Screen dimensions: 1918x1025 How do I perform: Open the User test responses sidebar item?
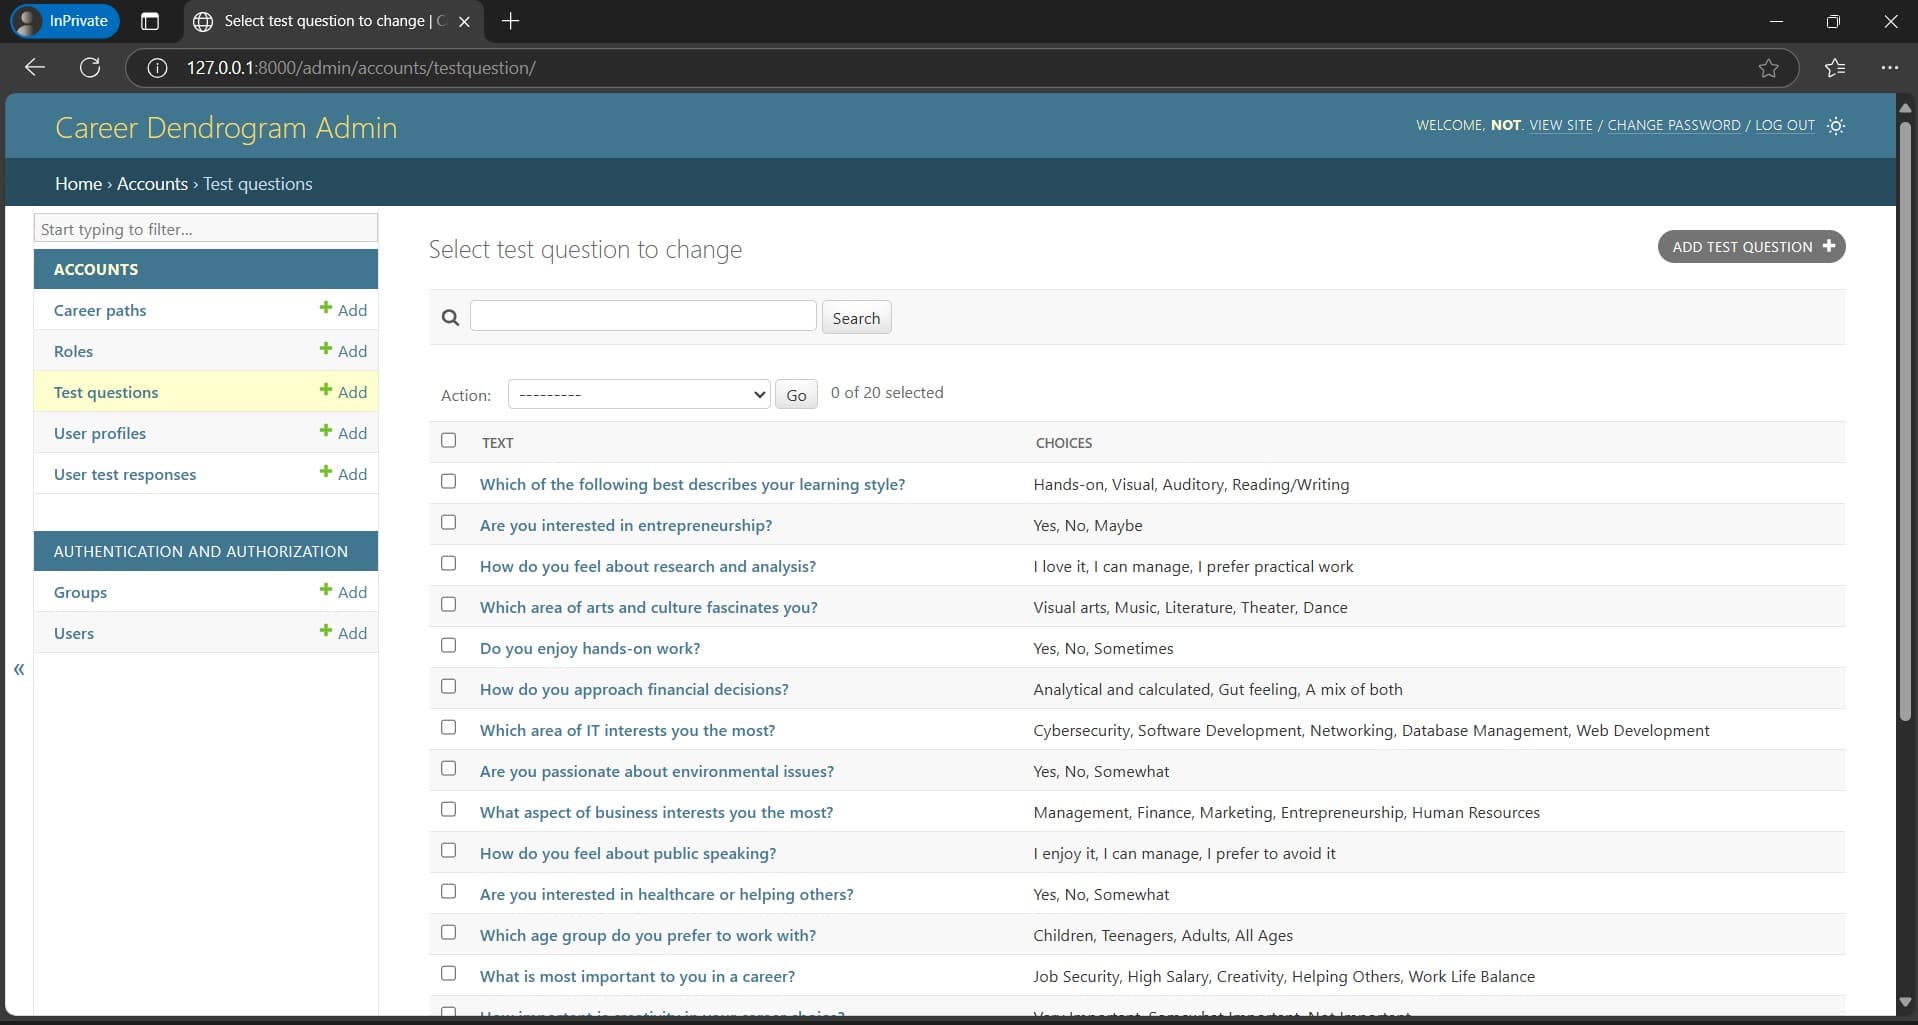[125, 474]
